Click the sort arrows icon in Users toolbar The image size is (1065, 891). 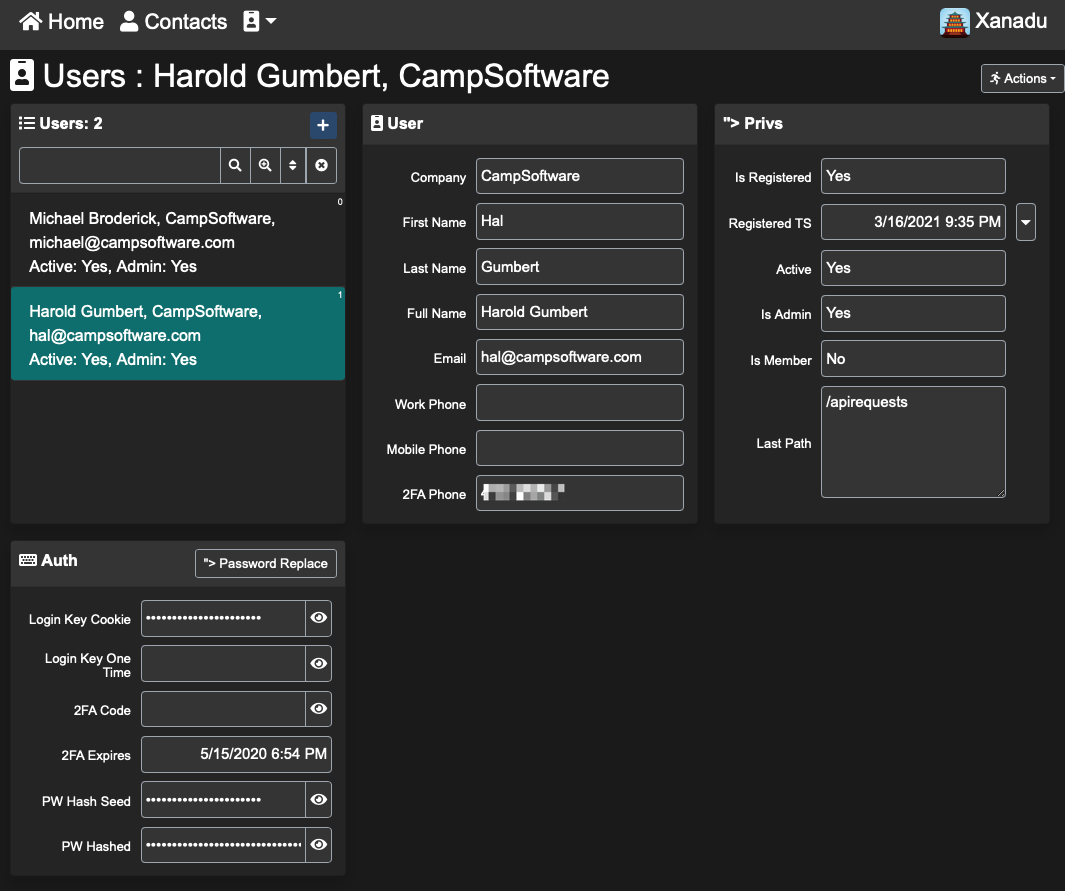[292, 165]
